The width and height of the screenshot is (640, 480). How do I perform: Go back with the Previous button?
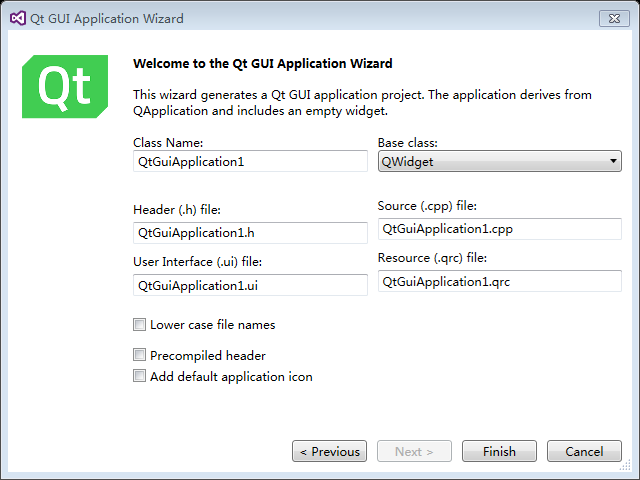click(x=329, y=451)
